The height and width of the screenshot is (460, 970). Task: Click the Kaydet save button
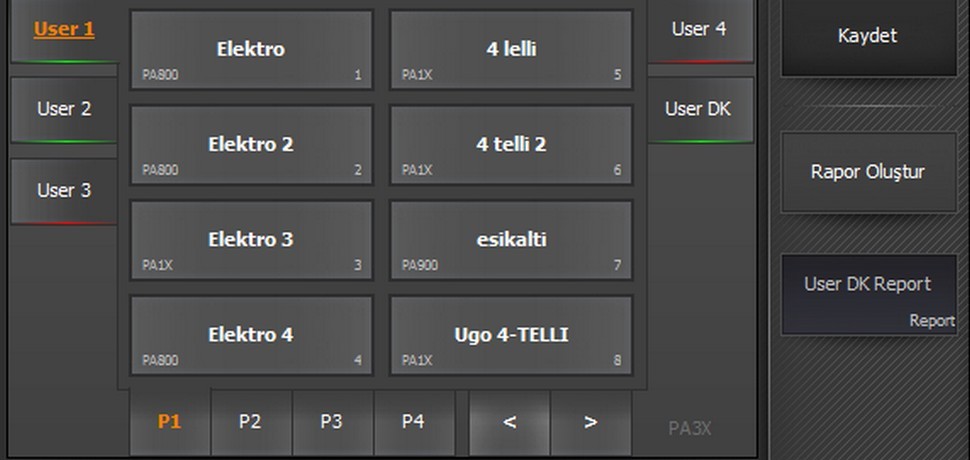point(867,37)
